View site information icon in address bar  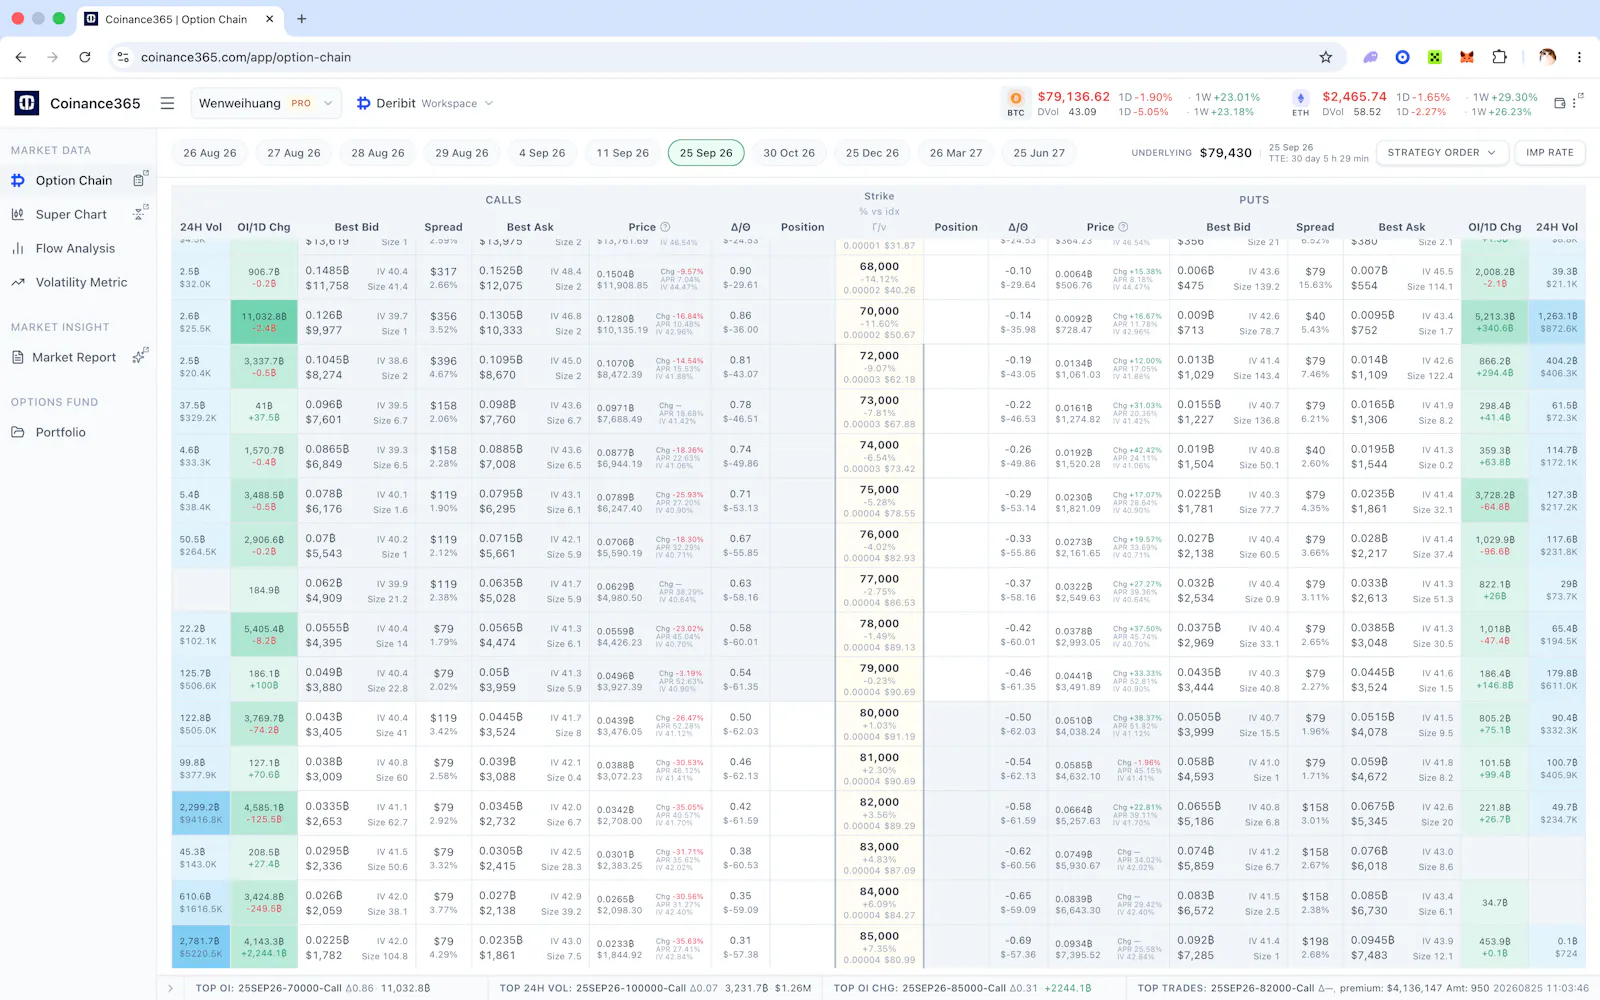click(x=123, y=57)
